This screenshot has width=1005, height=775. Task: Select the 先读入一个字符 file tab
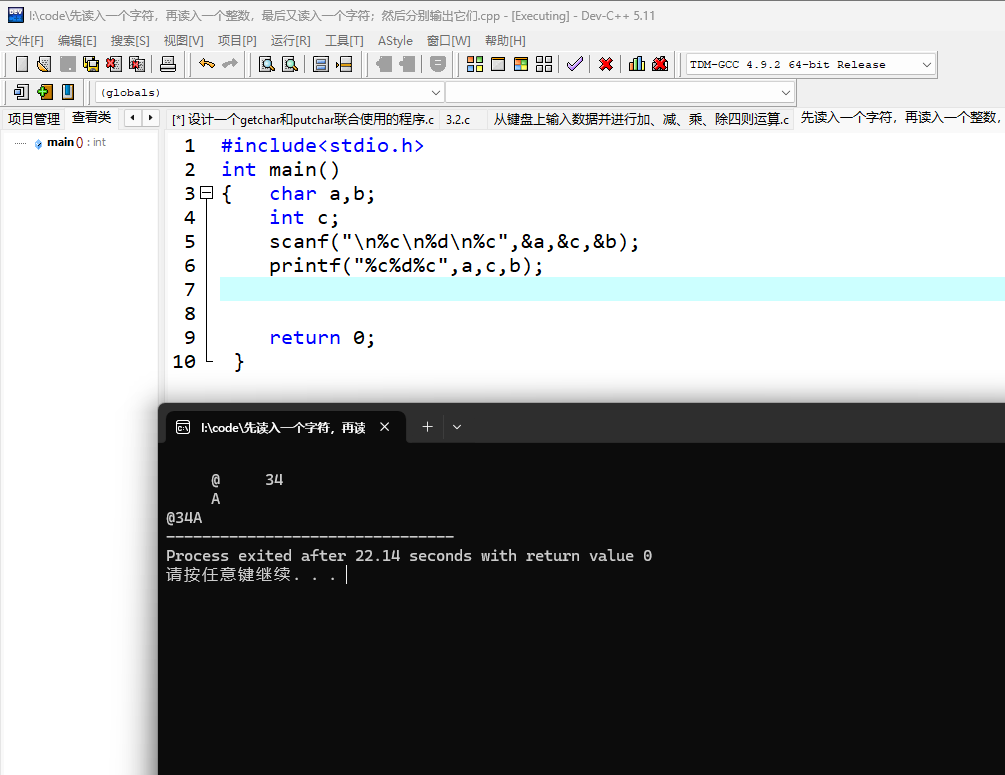tap(900, 117)
